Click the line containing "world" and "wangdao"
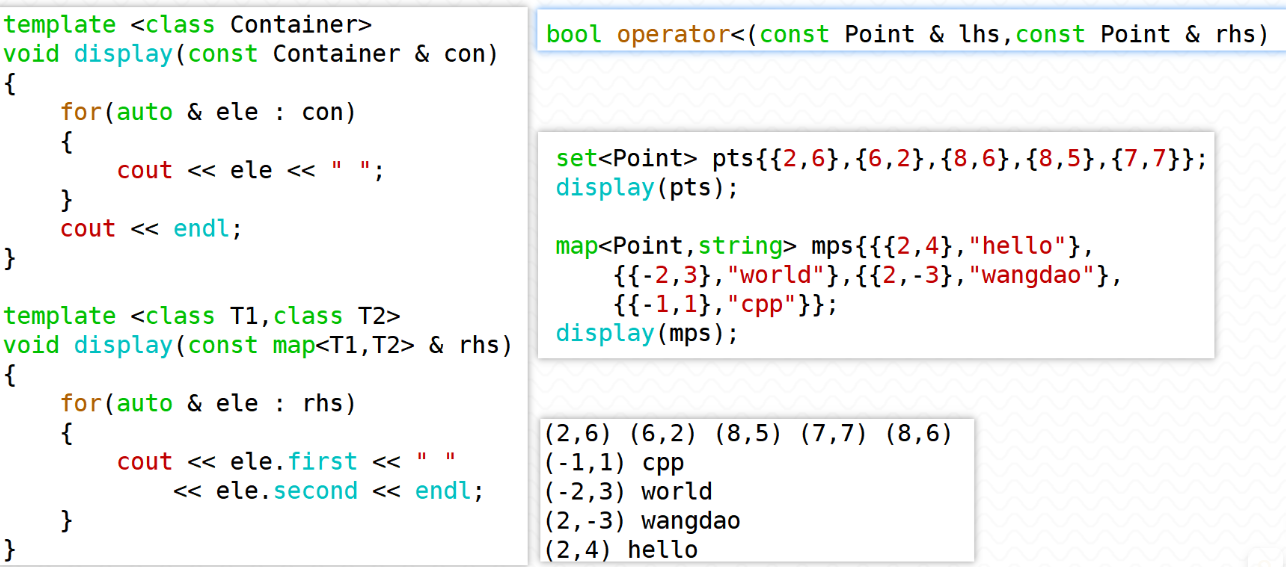Viewport: 1286px width, 568px height. pyautogui.click(x=868, y=275)
